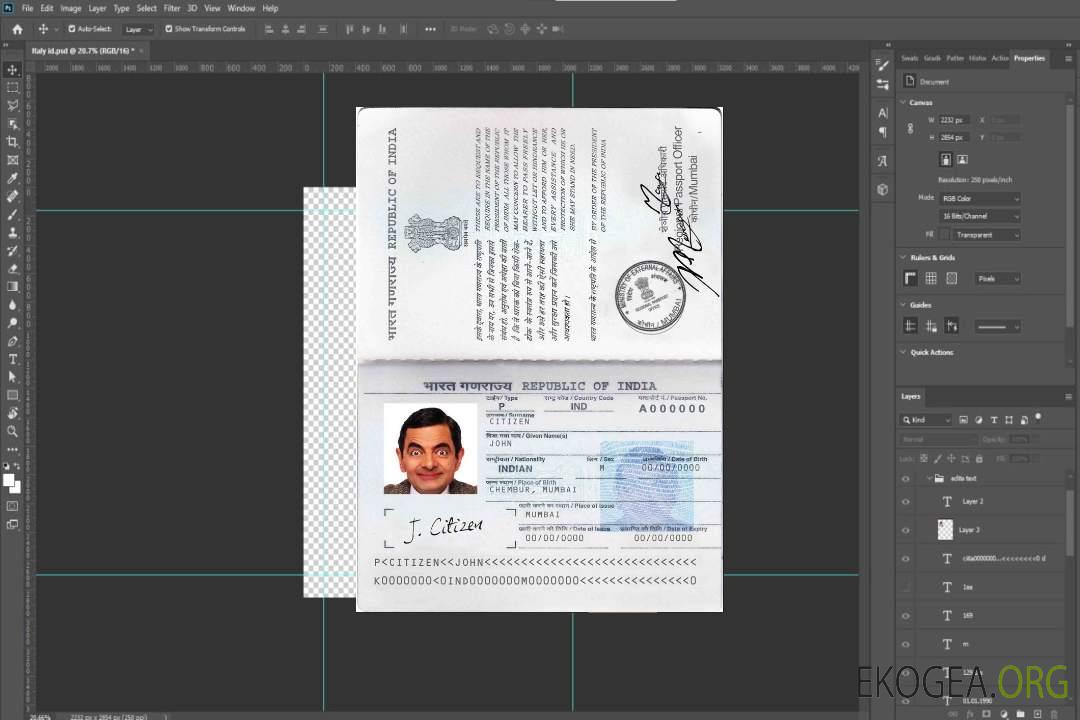Open the guide line style dropdown

(998, 327)
